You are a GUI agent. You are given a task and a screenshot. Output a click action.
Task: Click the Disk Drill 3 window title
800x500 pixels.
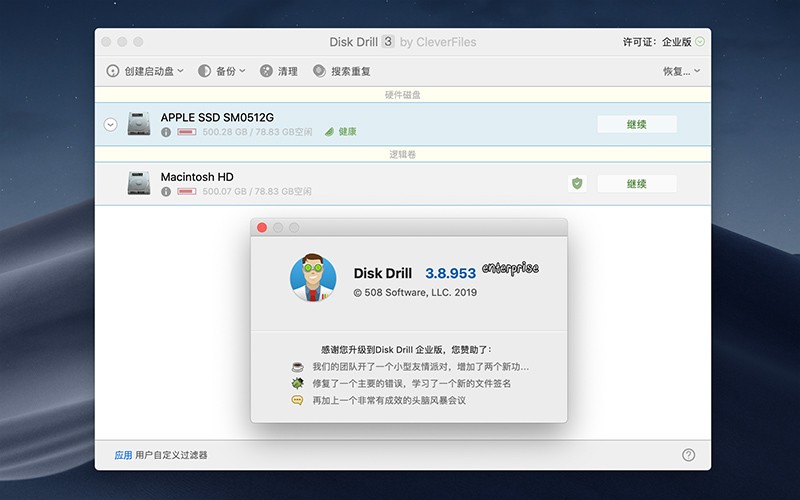403,42
